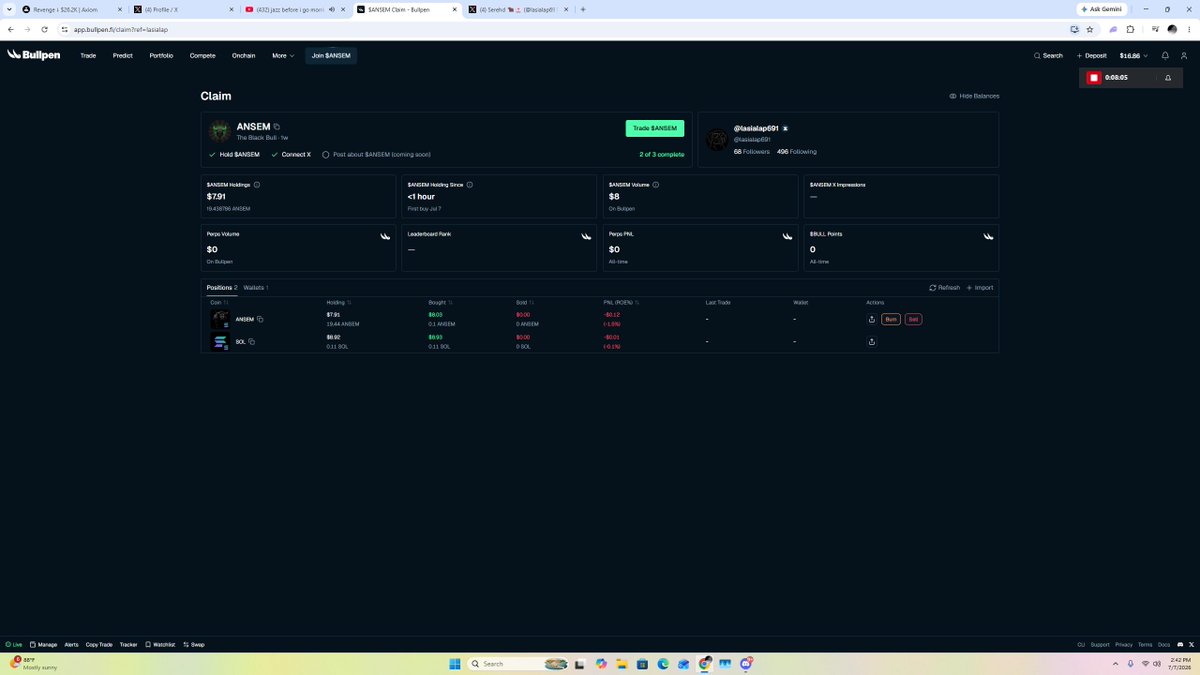
Task: Click the $BULL Points card Bullpen icon
Action: click(988, 236)
